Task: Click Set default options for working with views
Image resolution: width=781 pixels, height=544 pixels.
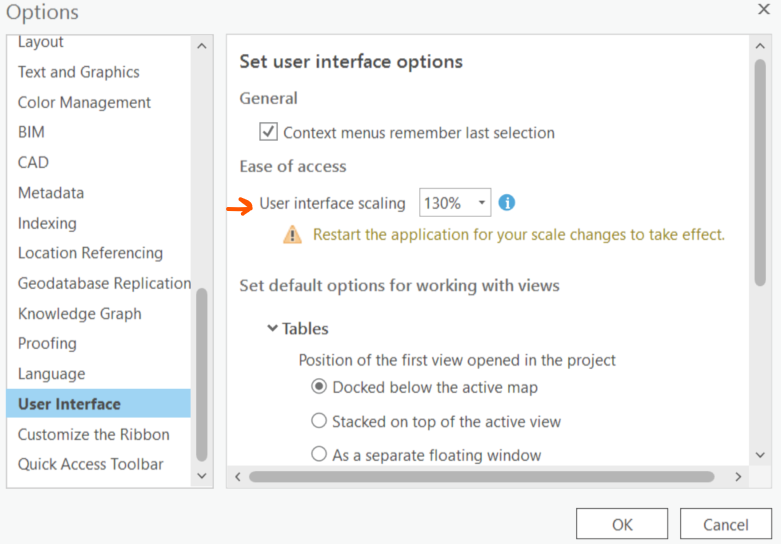Action: coord(399,286)
